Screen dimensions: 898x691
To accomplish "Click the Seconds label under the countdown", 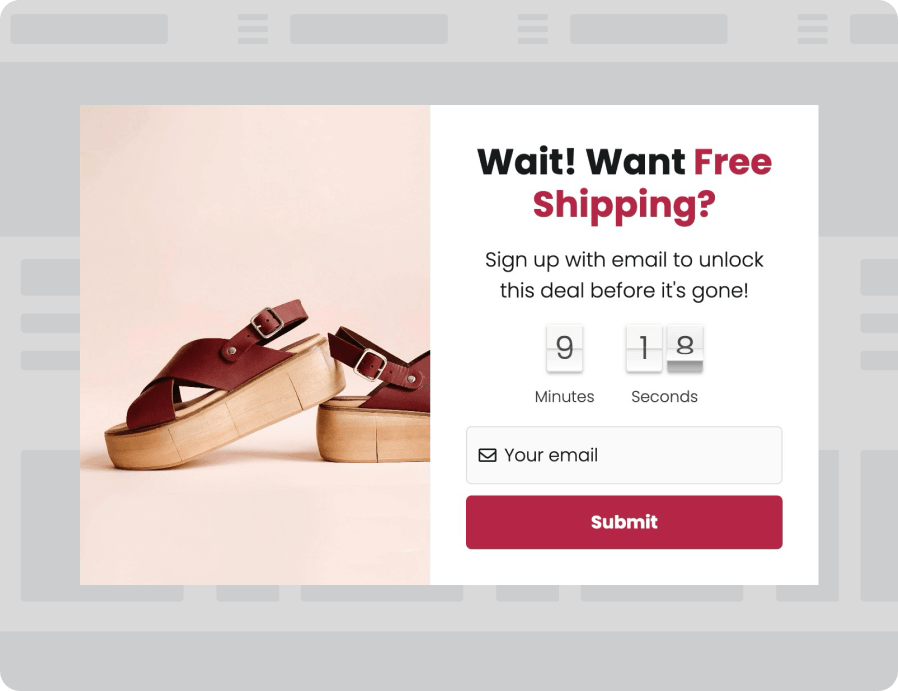I will click(x=665, y=396).
